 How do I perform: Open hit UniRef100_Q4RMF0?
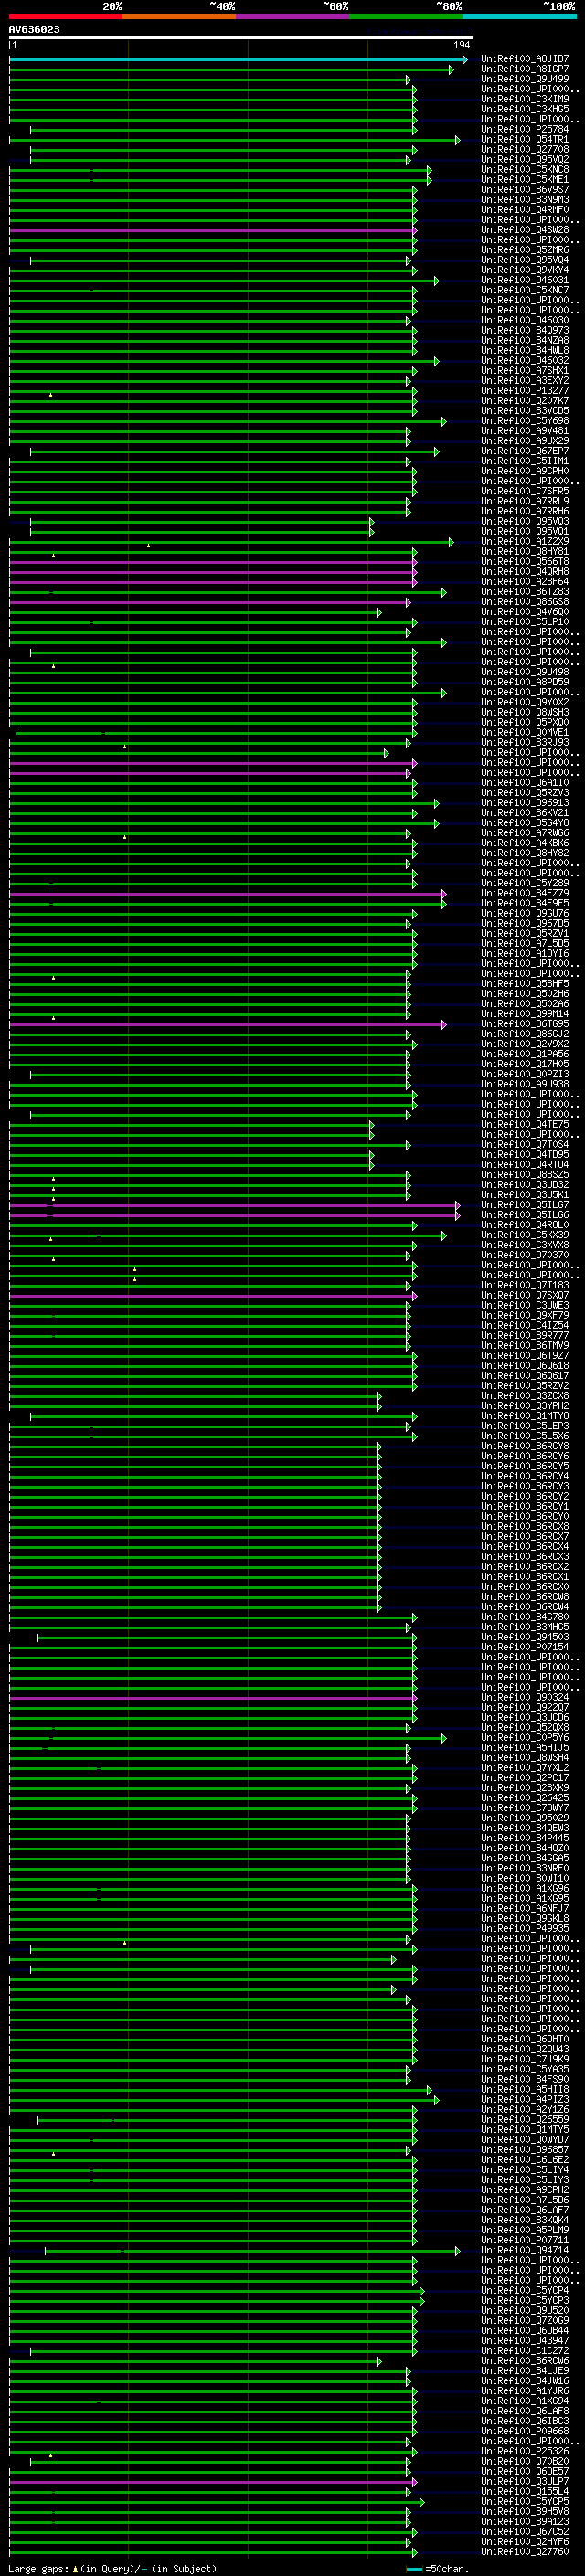click(525, 209)
